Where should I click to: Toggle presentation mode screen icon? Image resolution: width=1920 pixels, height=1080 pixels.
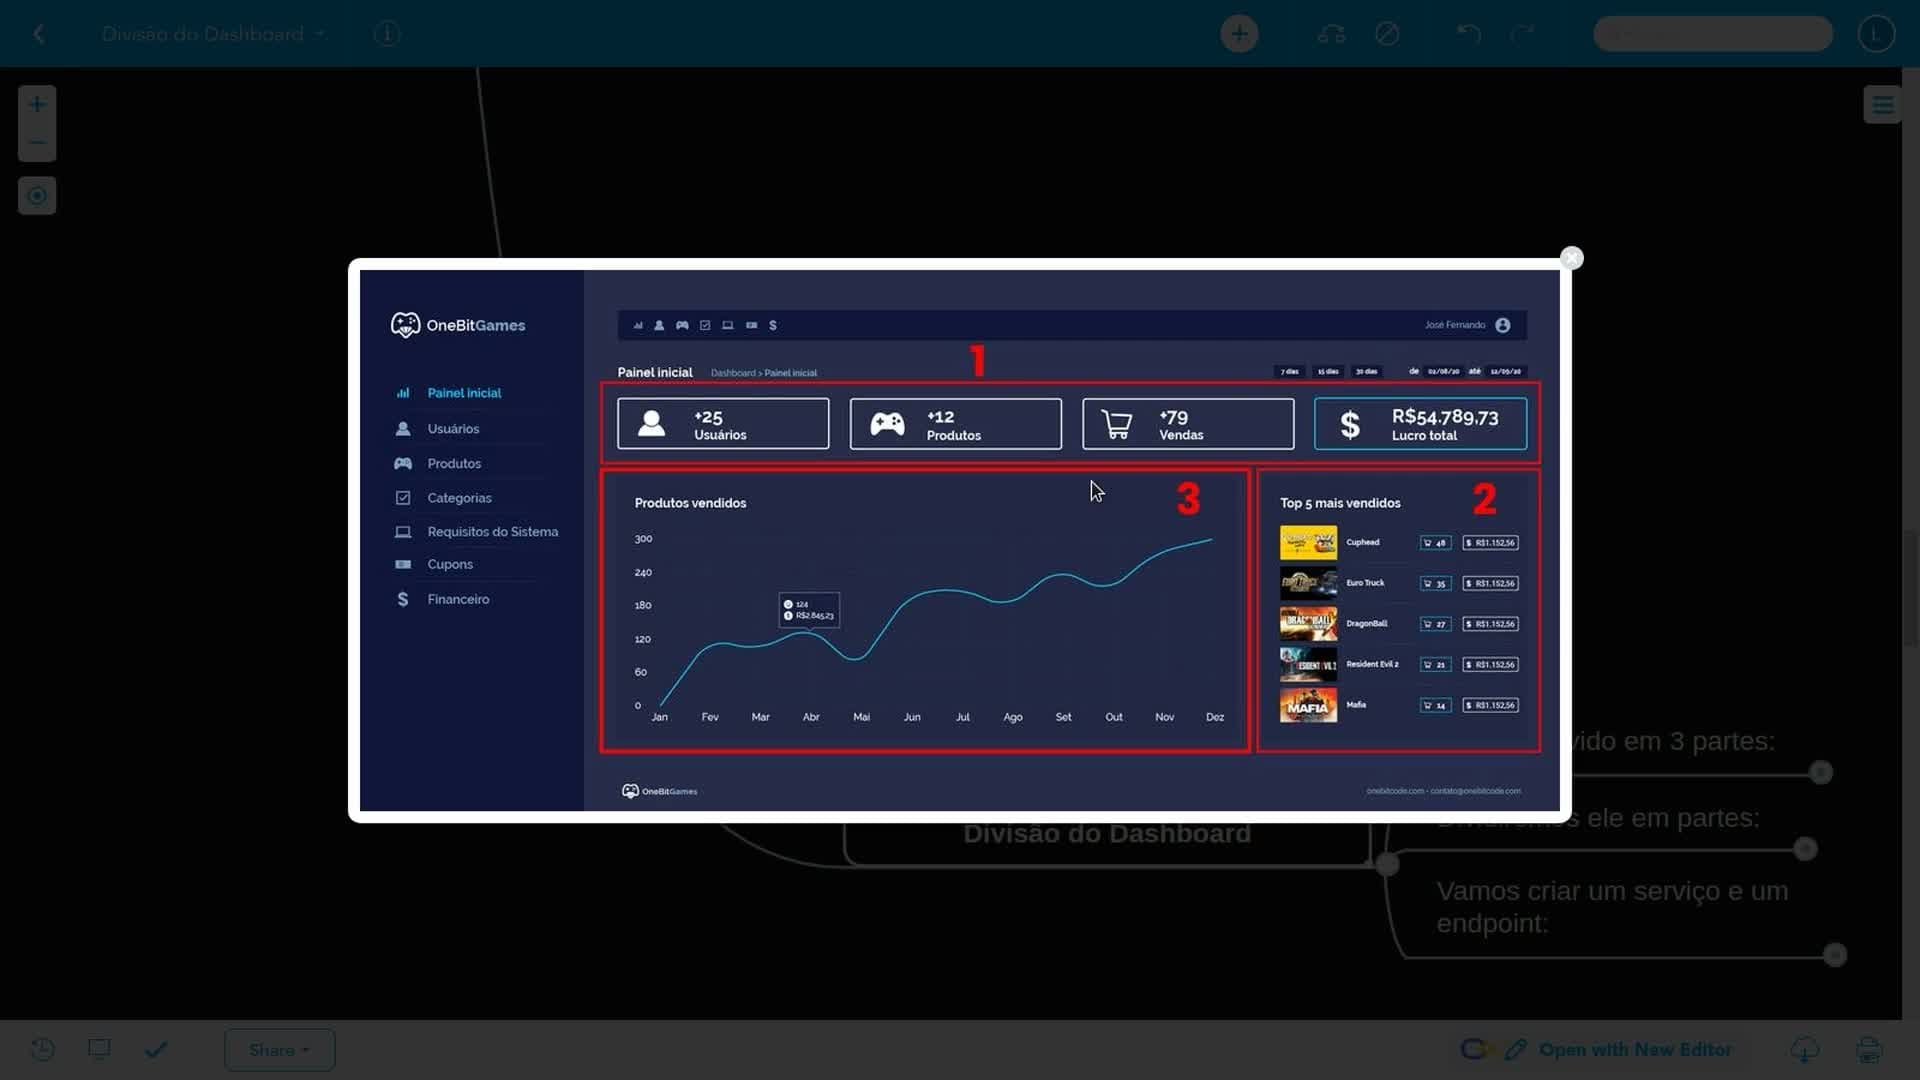coord(99,1049)
